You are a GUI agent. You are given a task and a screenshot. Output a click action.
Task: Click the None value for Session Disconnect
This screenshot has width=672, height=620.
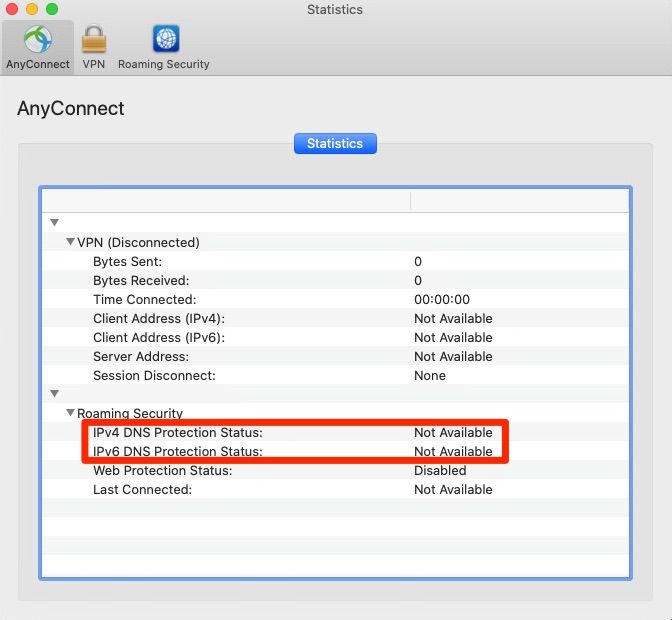pyautogui.click(x=430, y=375)
